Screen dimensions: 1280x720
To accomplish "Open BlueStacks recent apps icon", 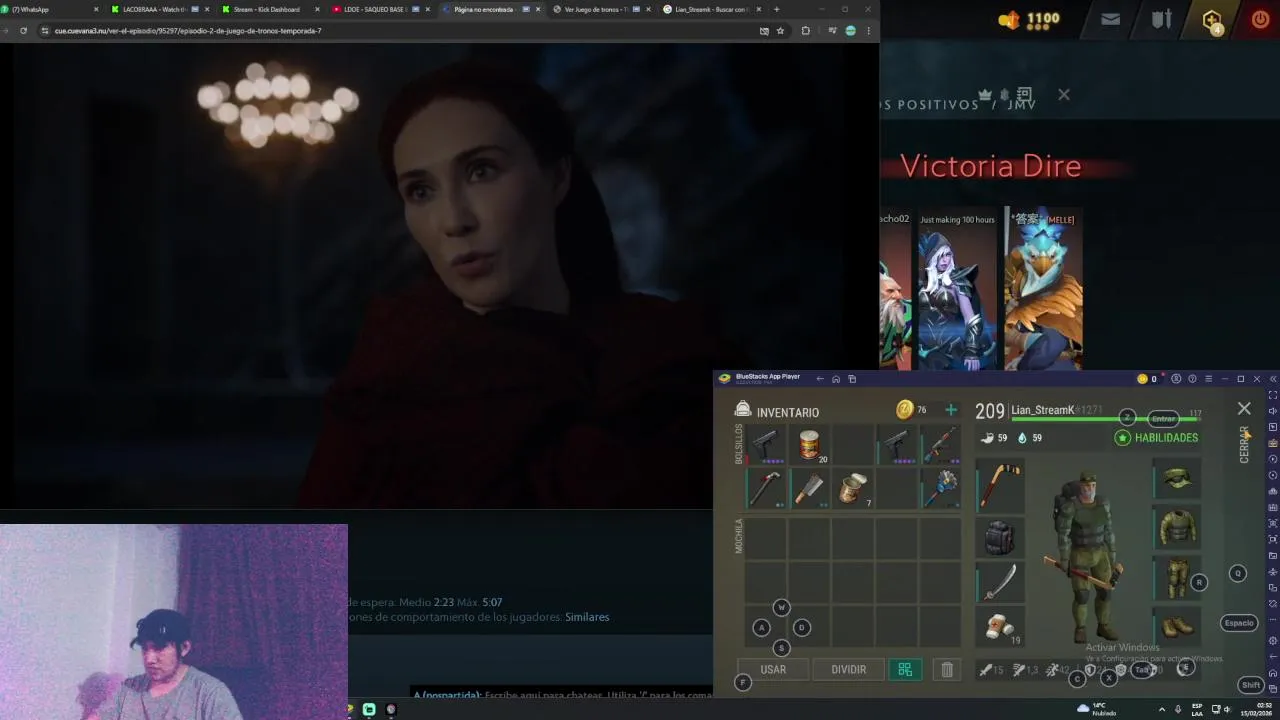I will [x=852, y=379].
